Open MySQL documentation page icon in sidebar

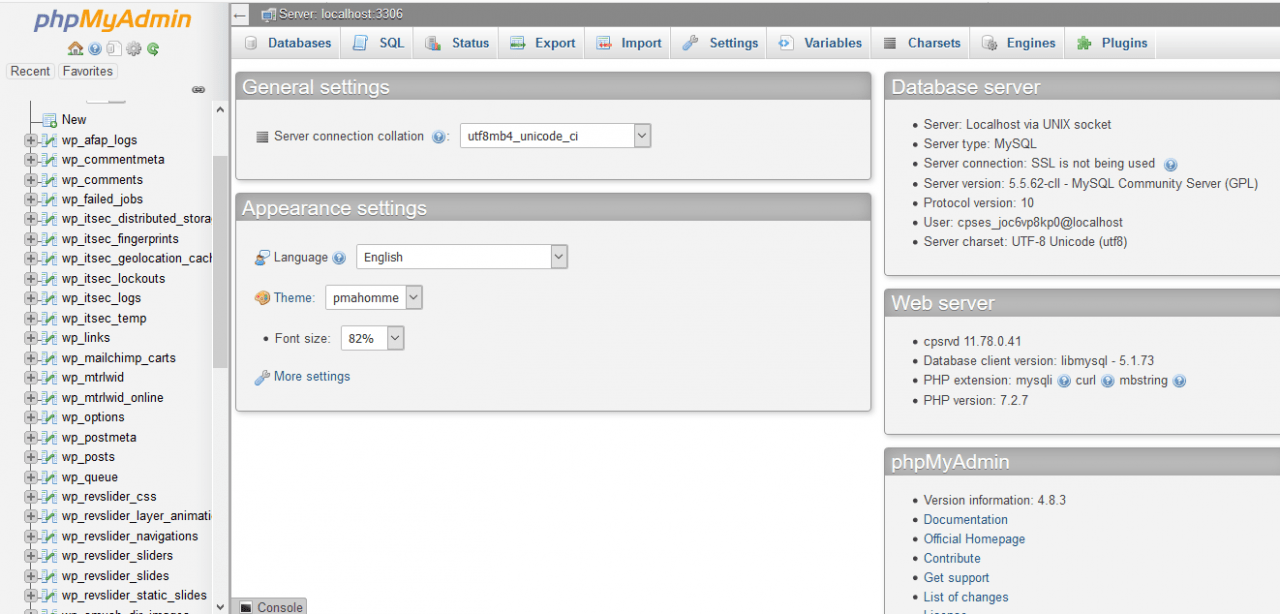coord(114,49)
